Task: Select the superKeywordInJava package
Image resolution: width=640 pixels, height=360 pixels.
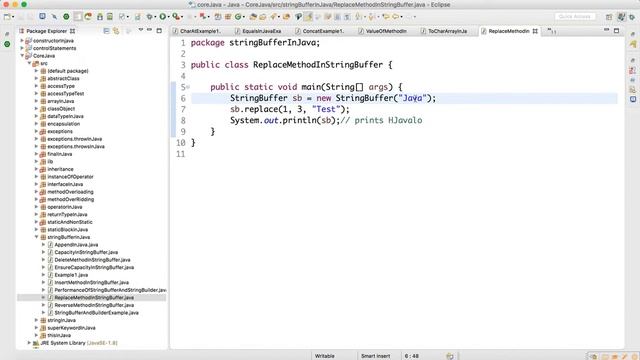Action: (x=71, y=328)
